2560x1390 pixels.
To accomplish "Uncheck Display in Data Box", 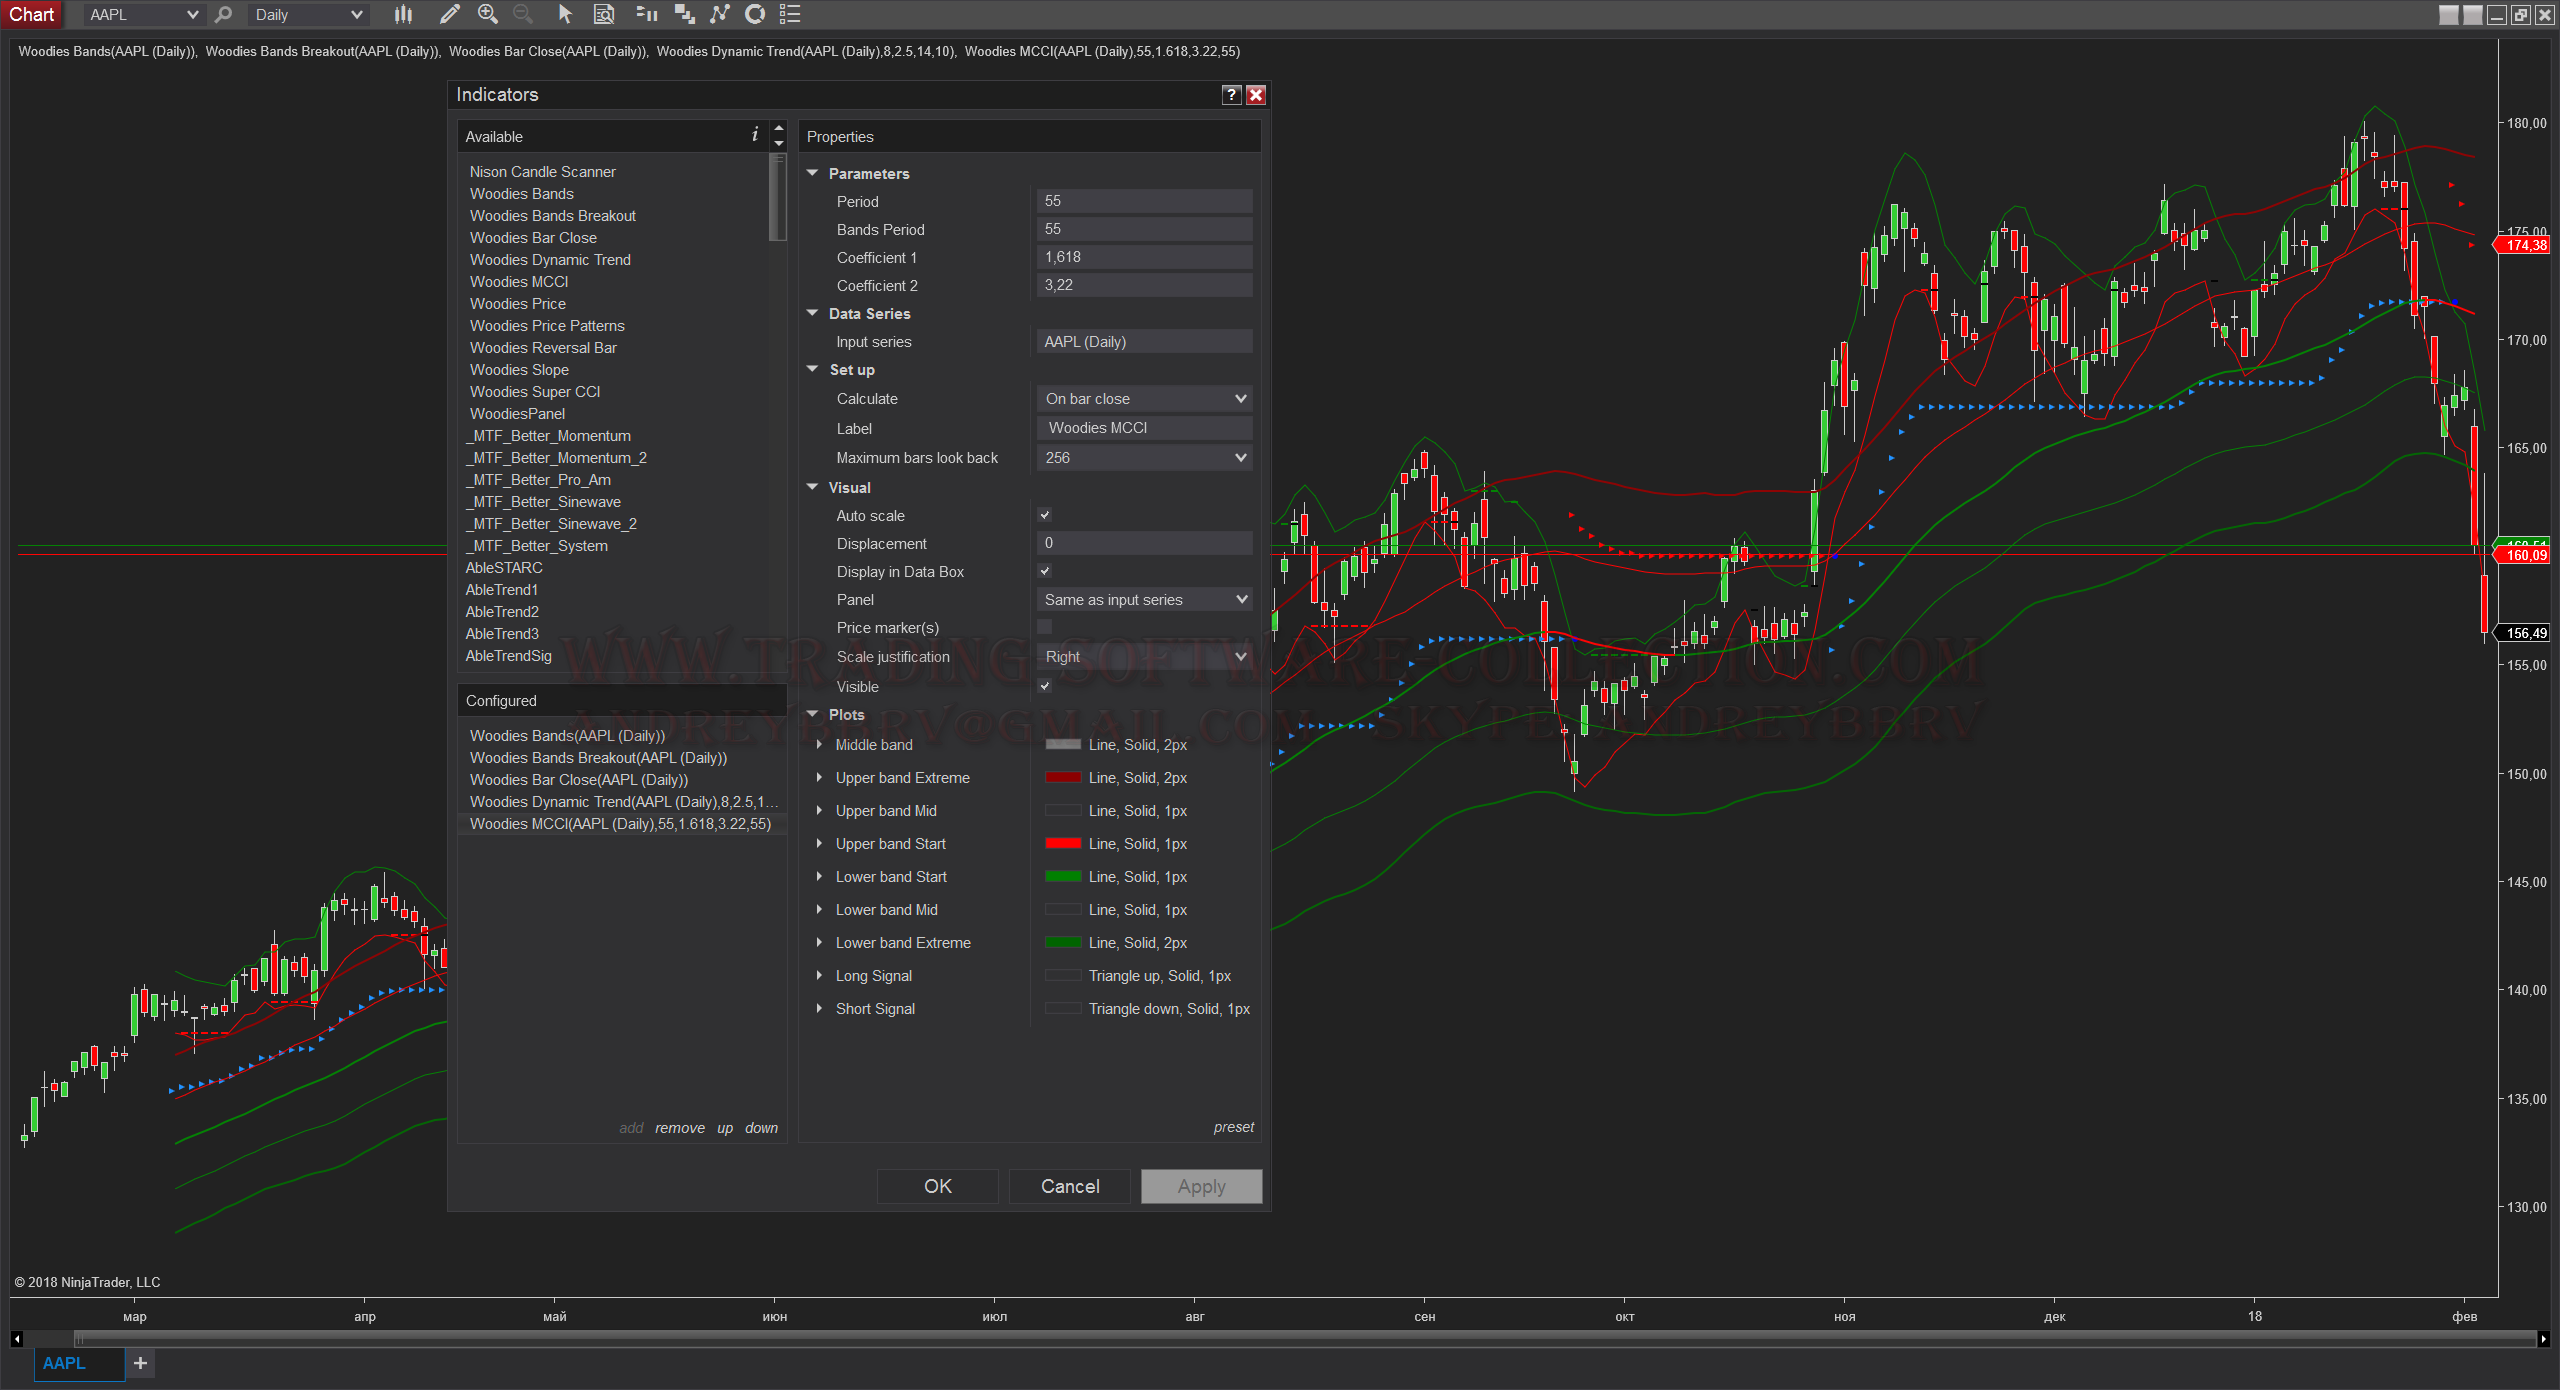I will (1045, 571).
